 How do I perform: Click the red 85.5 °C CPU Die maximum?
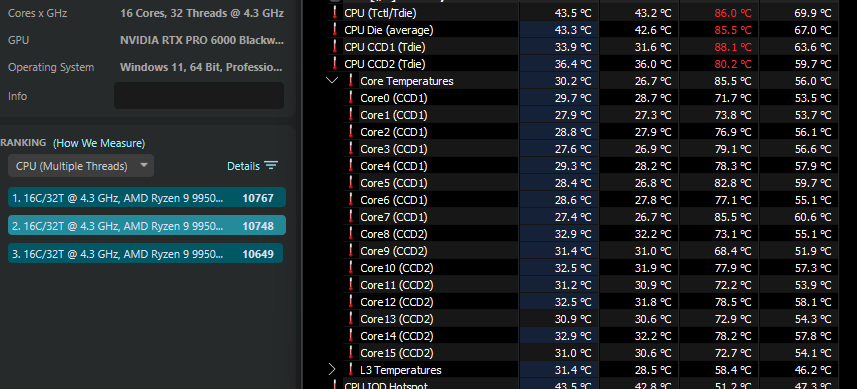(x=732, y=30)
